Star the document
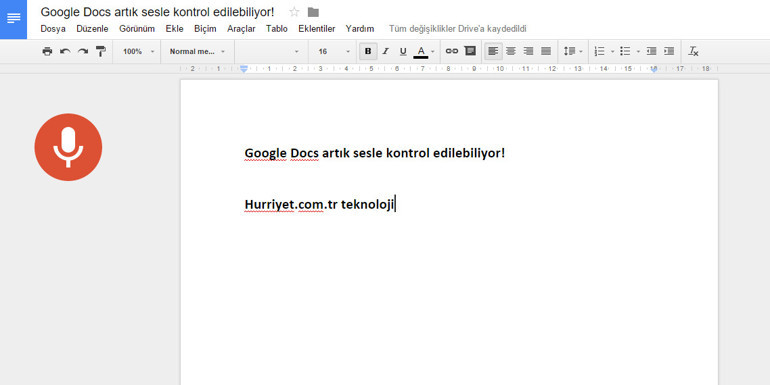The width and height of the screenshot is (770, 385). point(294,12)
